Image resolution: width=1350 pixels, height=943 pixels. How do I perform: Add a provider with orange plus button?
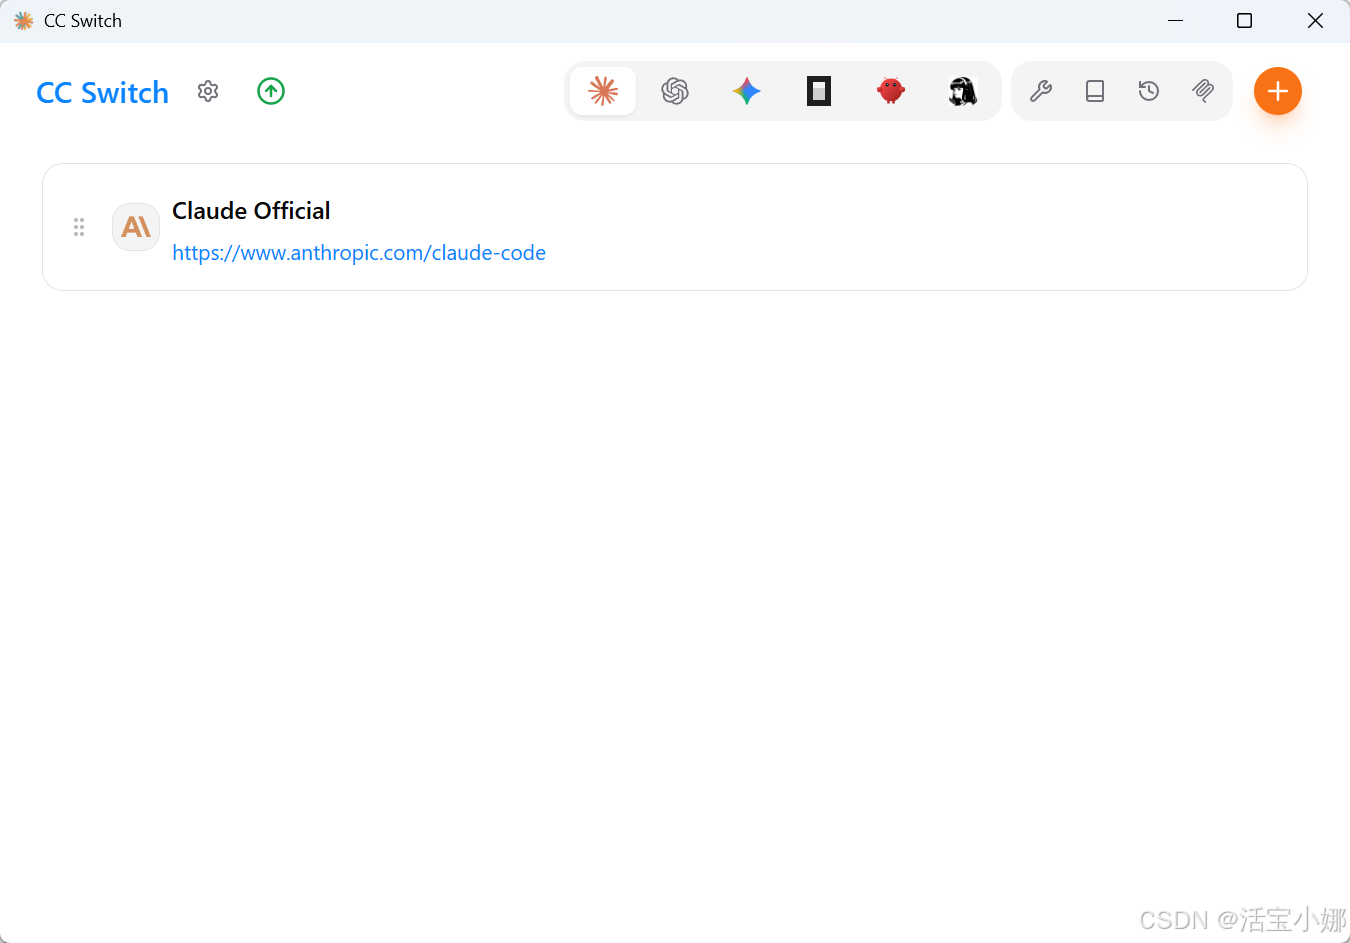[x=1278, y=91]
